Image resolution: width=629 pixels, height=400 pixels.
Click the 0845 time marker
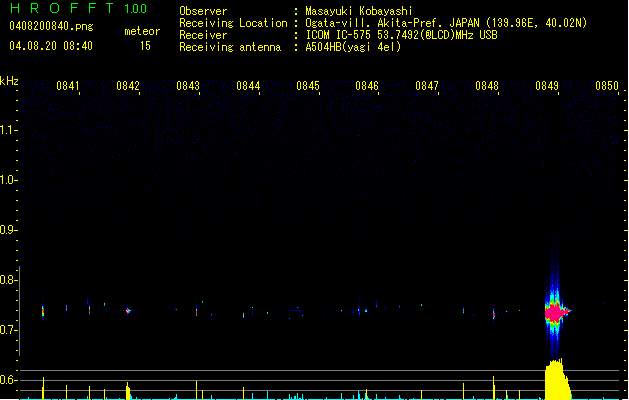pos(308,86)
